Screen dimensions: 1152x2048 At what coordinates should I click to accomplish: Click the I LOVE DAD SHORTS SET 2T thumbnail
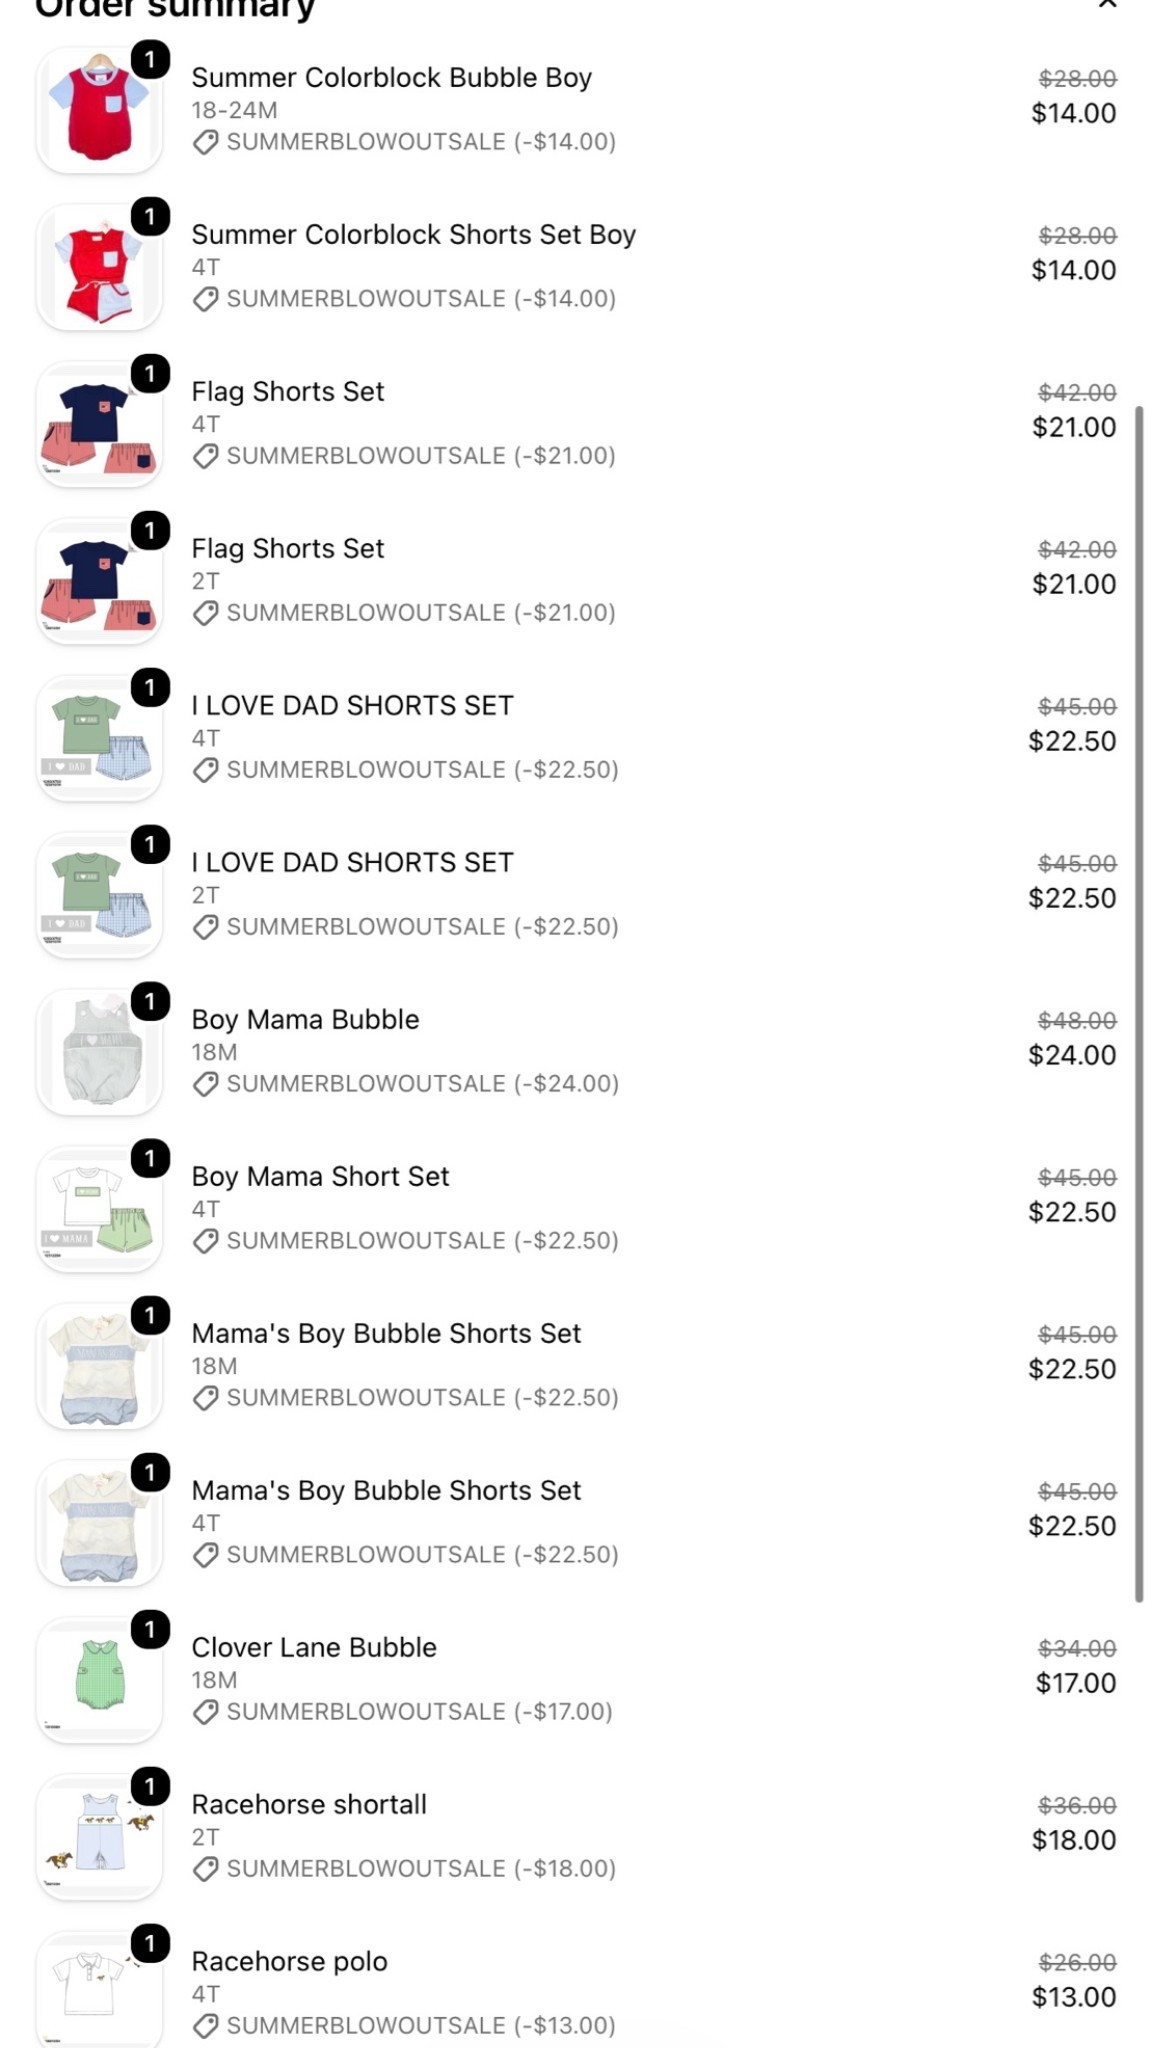click(x=99, y=895)
